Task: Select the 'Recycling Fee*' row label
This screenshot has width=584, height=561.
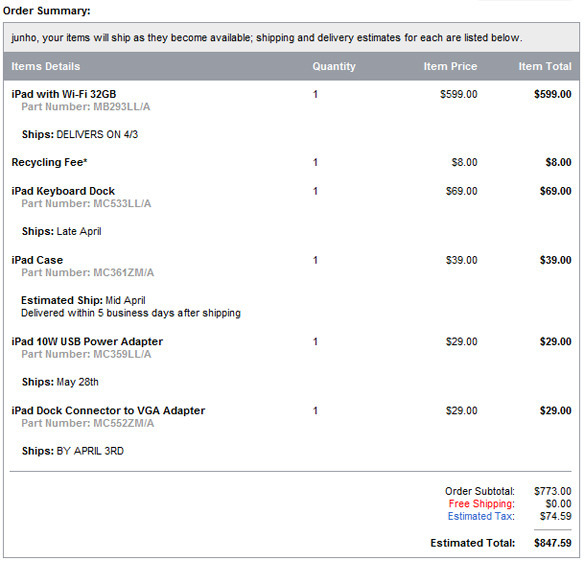Action: [49, 162]
